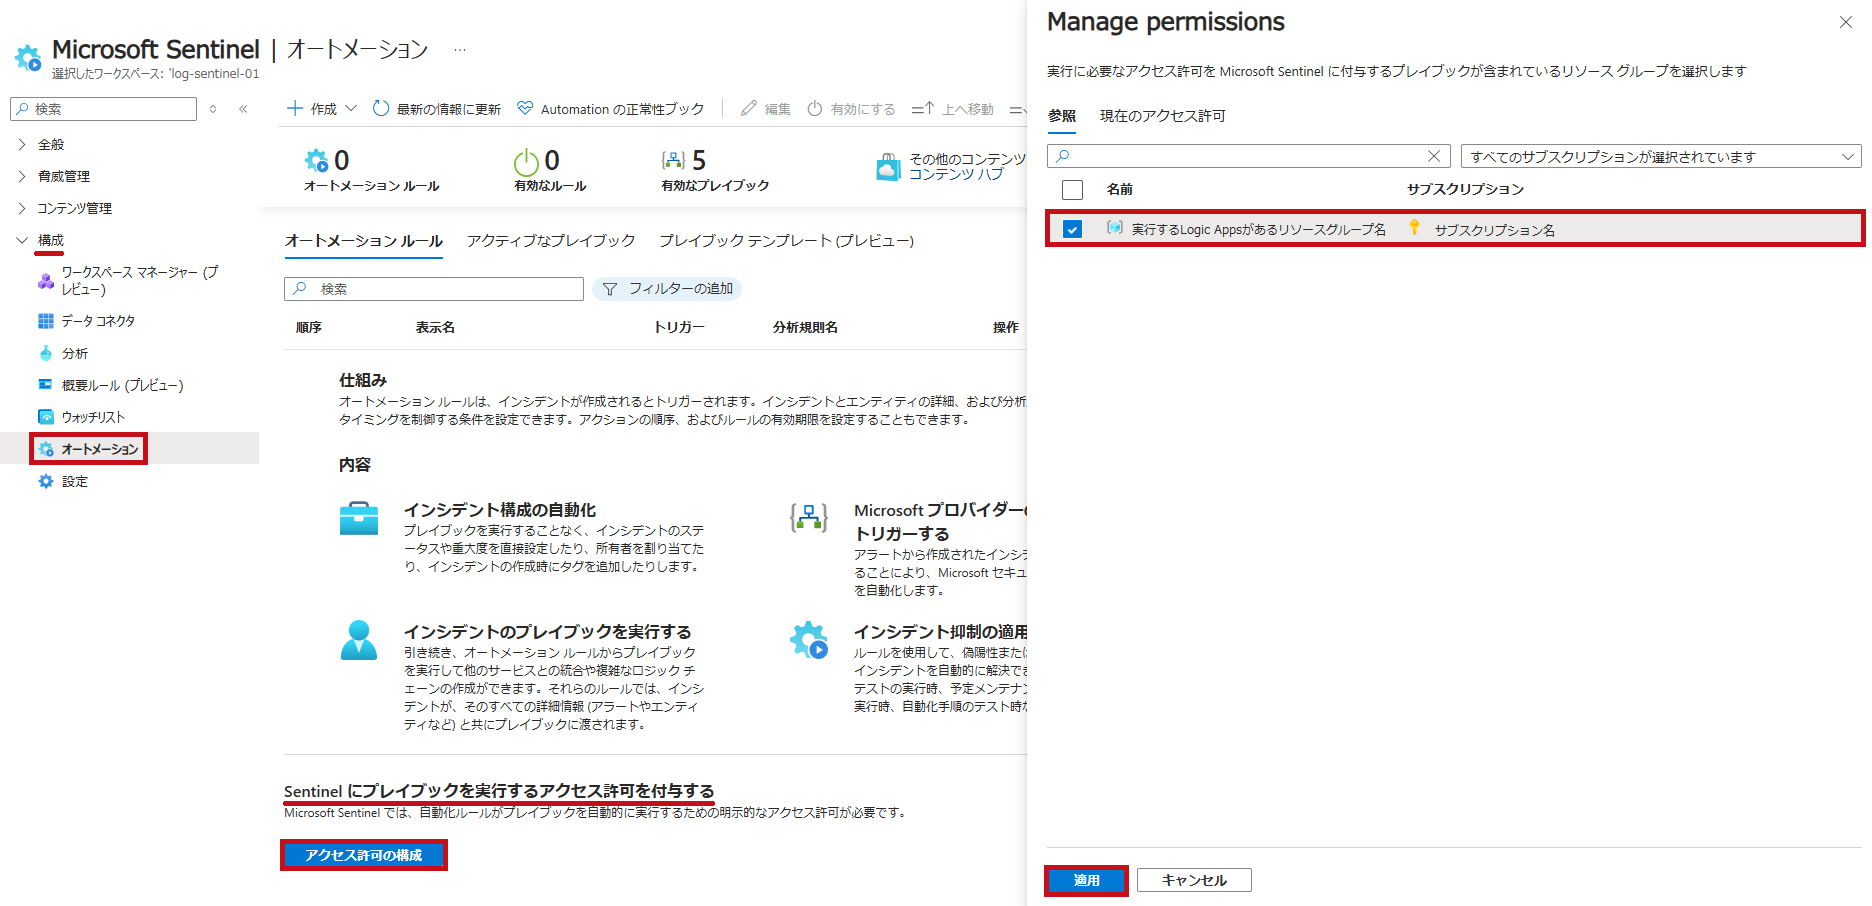Click the インシデントのプレイブックを実行する person icon
The width and height of the screenshot is (1872, 906).
359,640
